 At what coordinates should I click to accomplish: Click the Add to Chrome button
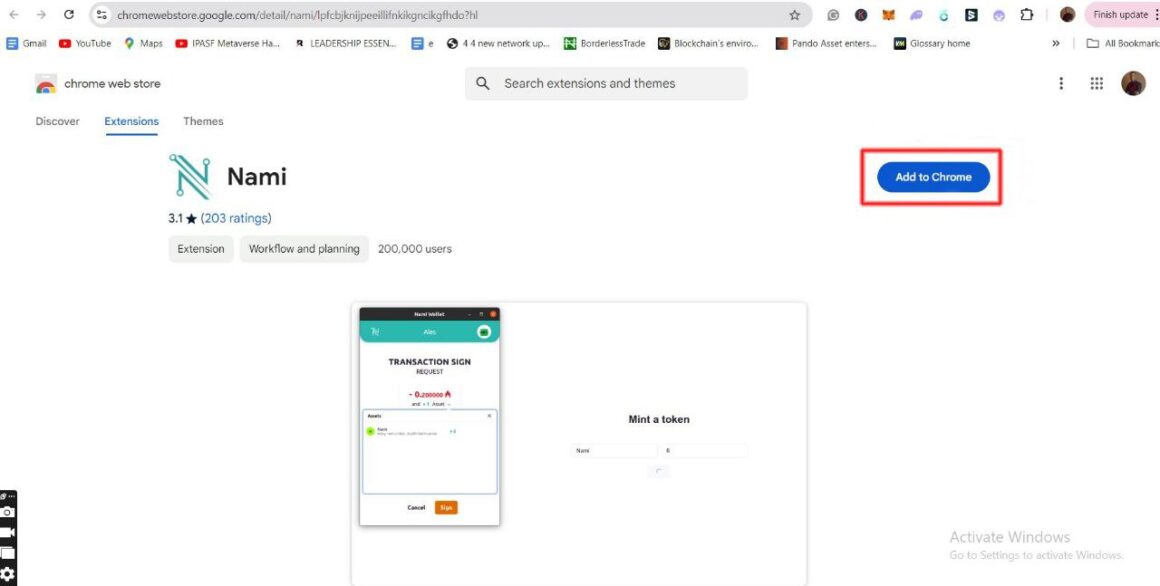click(x=932, y=176)
